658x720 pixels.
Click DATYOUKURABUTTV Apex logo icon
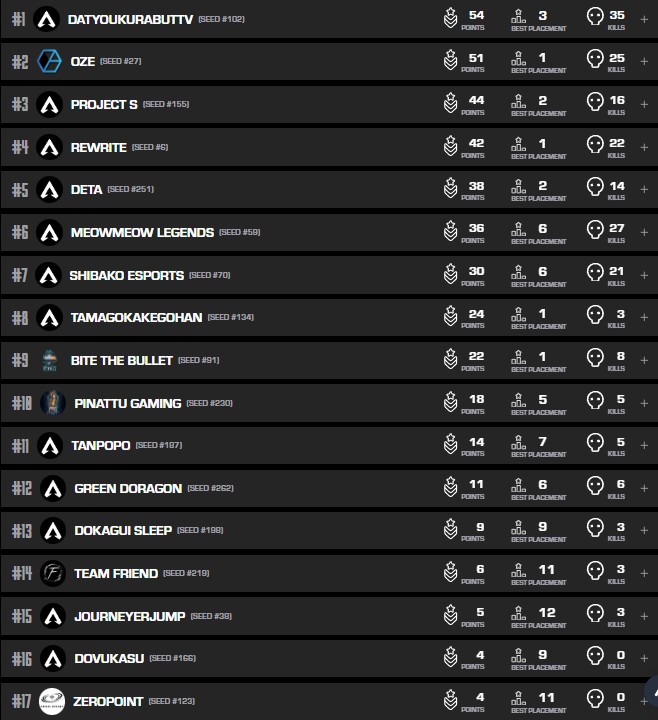(46, 19)
